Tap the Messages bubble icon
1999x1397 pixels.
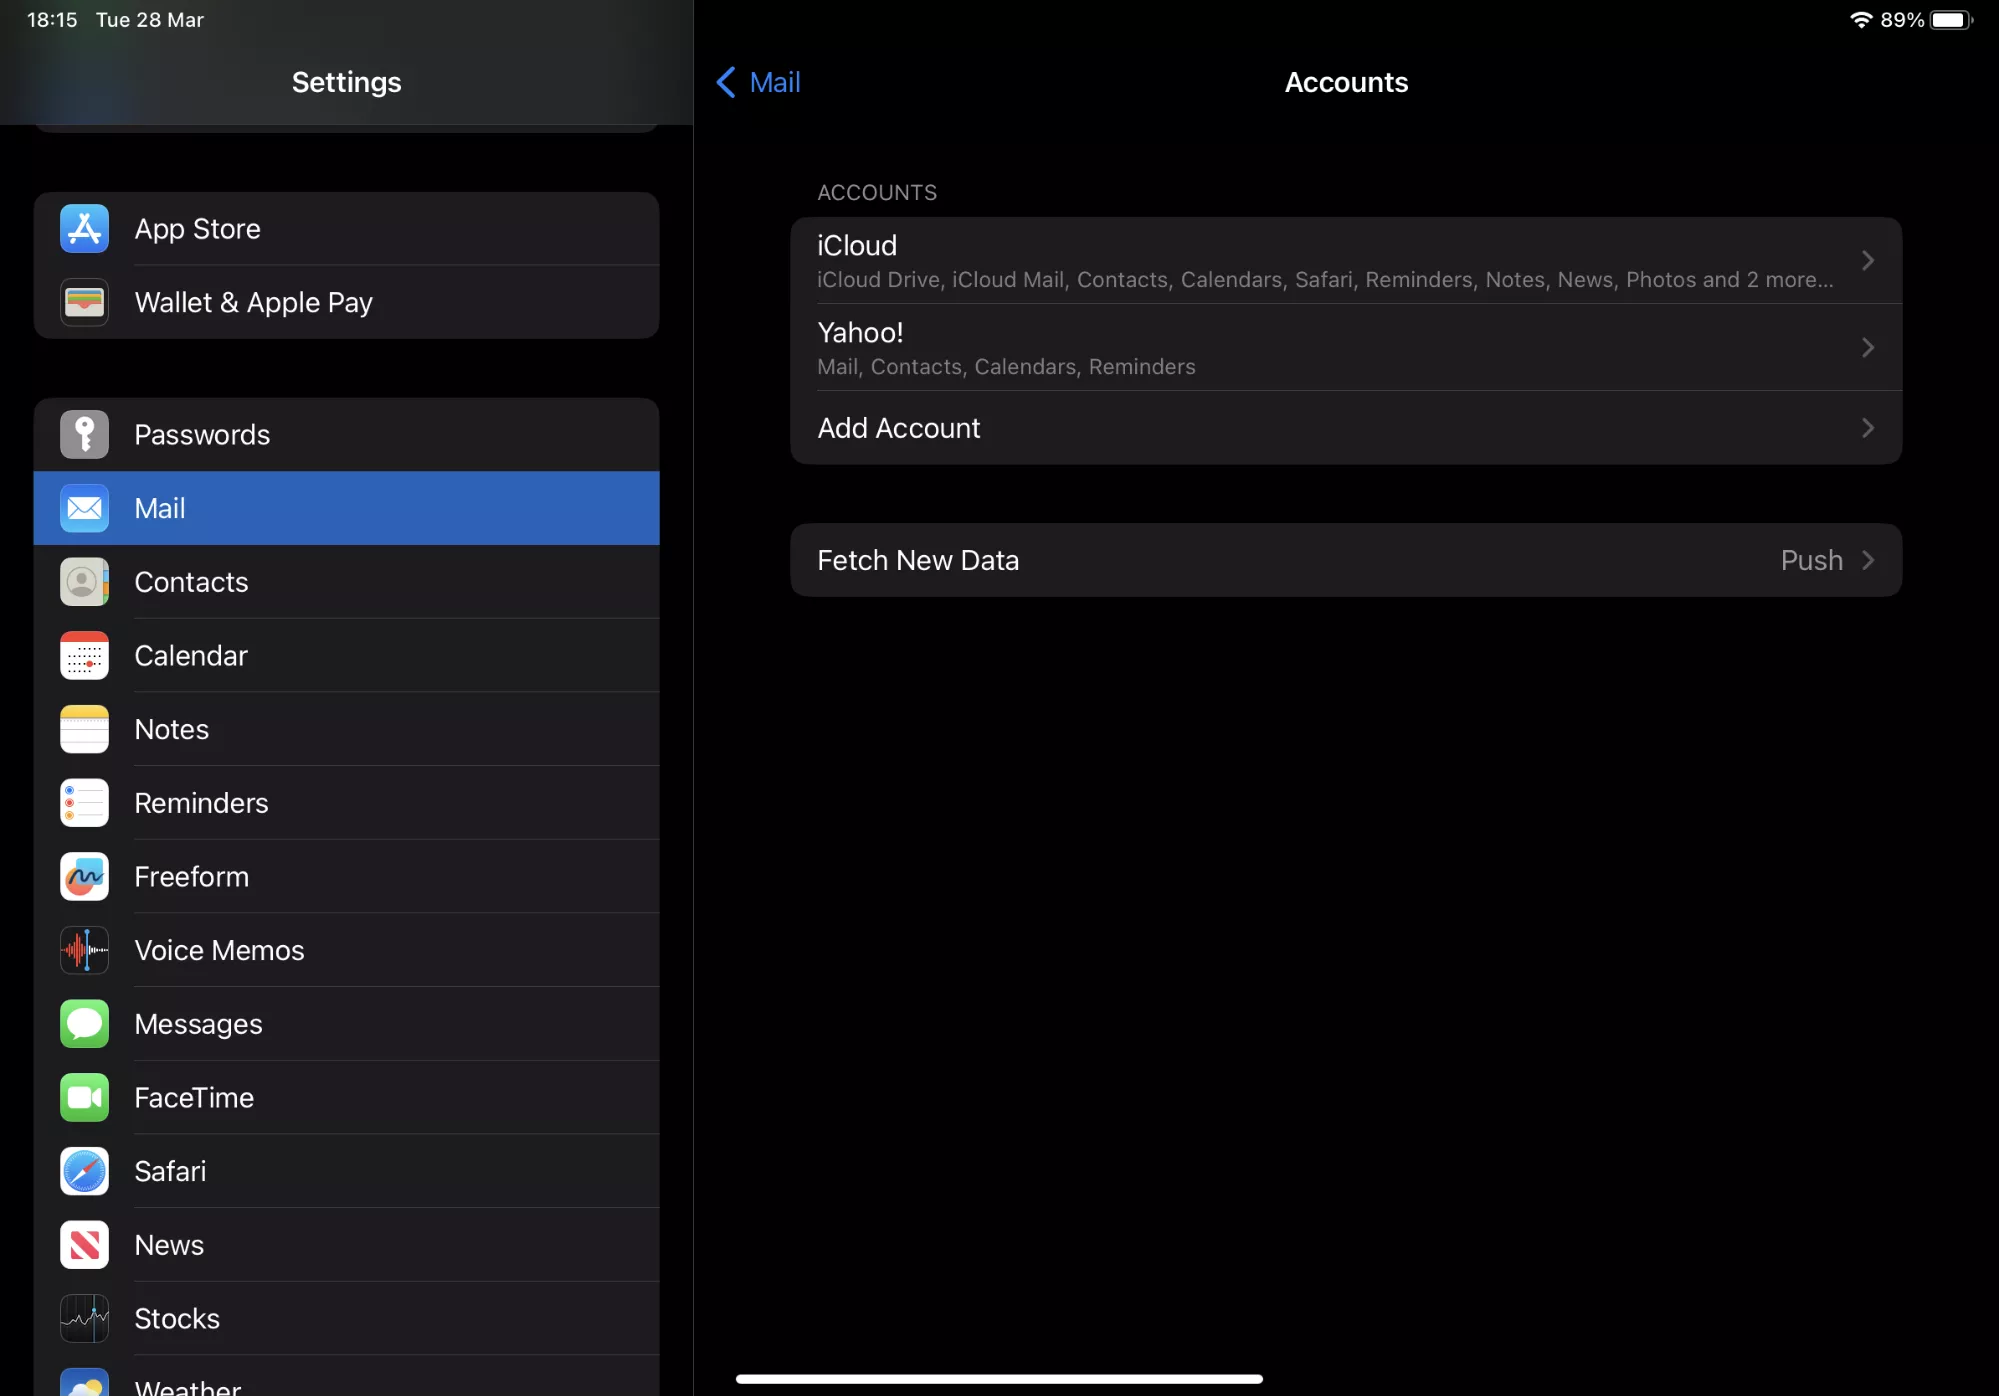[84, 1025]
